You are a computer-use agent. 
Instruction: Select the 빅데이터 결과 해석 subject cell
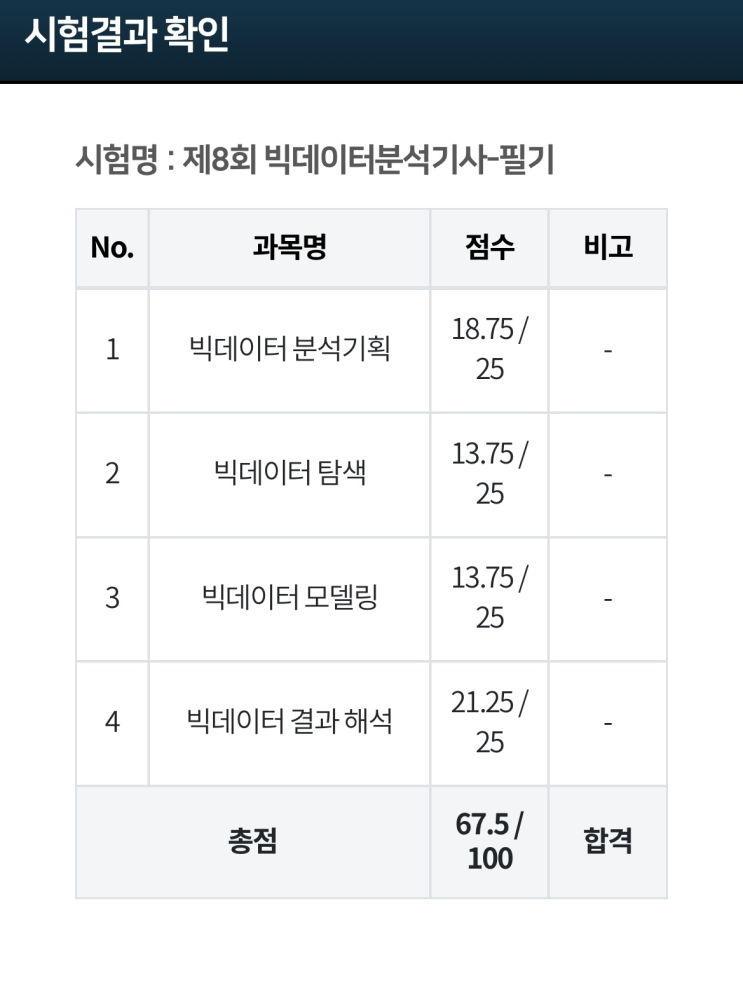[x=289, y=722]
